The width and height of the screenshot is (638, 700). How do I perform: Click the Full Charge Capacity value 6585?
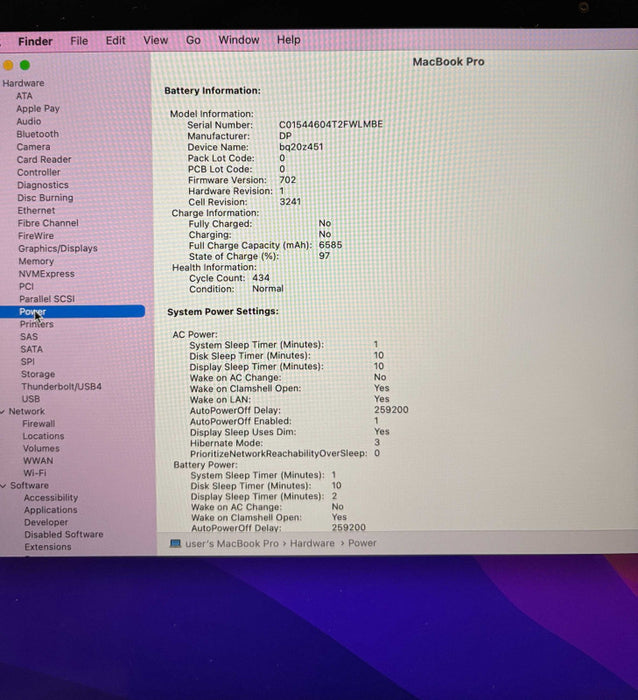[330, 245]
